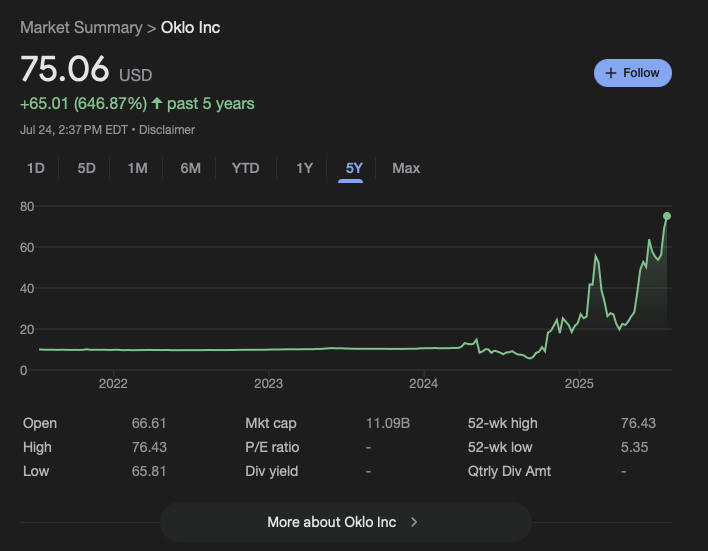This screenshot has width=708, height=551.
Task: Click the Low value 65.81
Action: pyautogui.click(x=149, y=471)
